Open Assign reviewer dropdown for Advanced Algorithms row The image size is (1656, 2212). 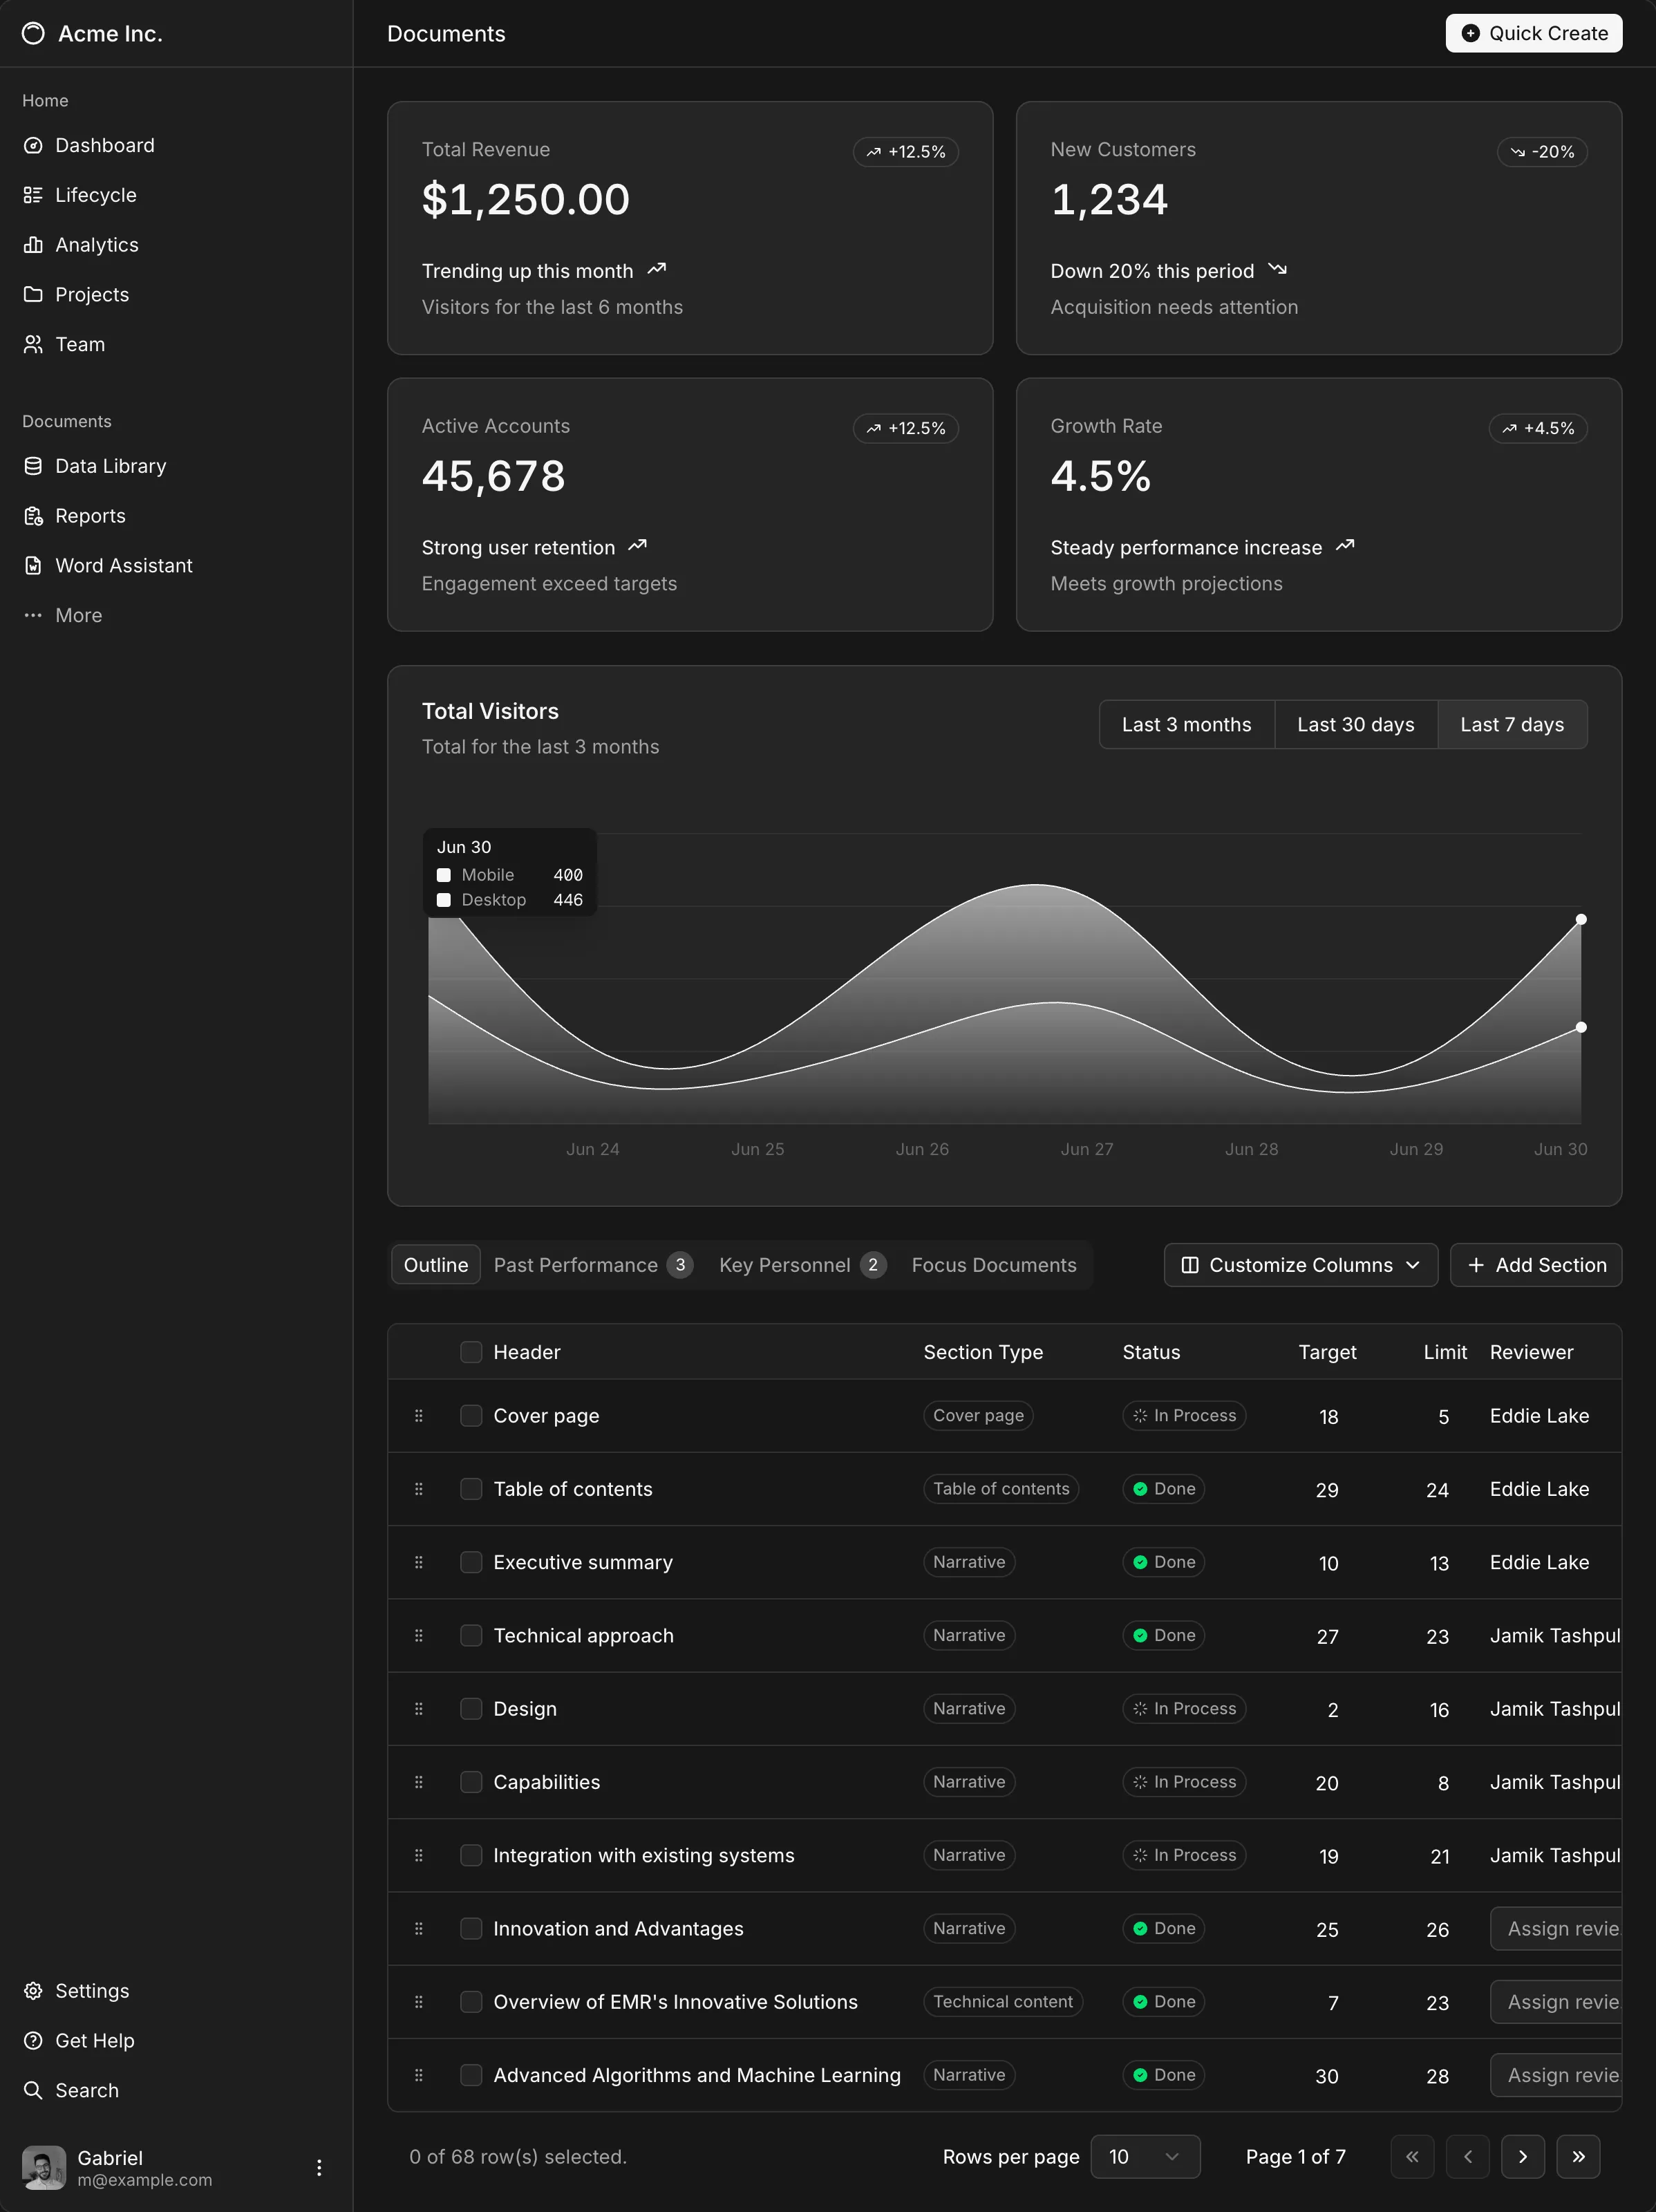1556,2075
